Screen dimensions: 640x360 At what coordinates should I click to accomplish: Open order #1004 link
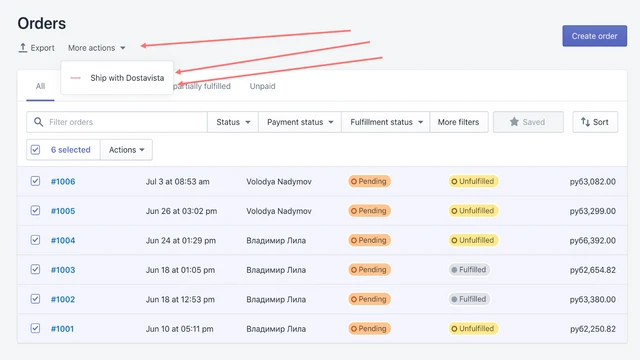pos(63,240)
